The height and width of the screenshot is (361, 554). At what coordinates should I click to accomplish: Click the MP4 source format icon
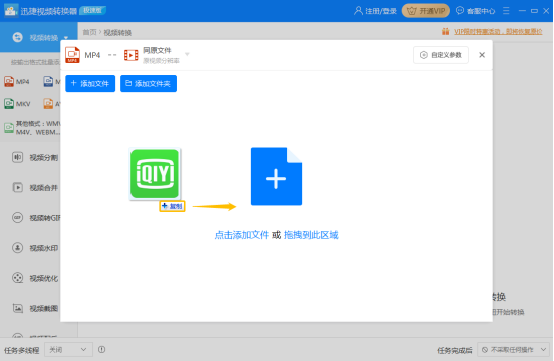(x=72, y=55)
